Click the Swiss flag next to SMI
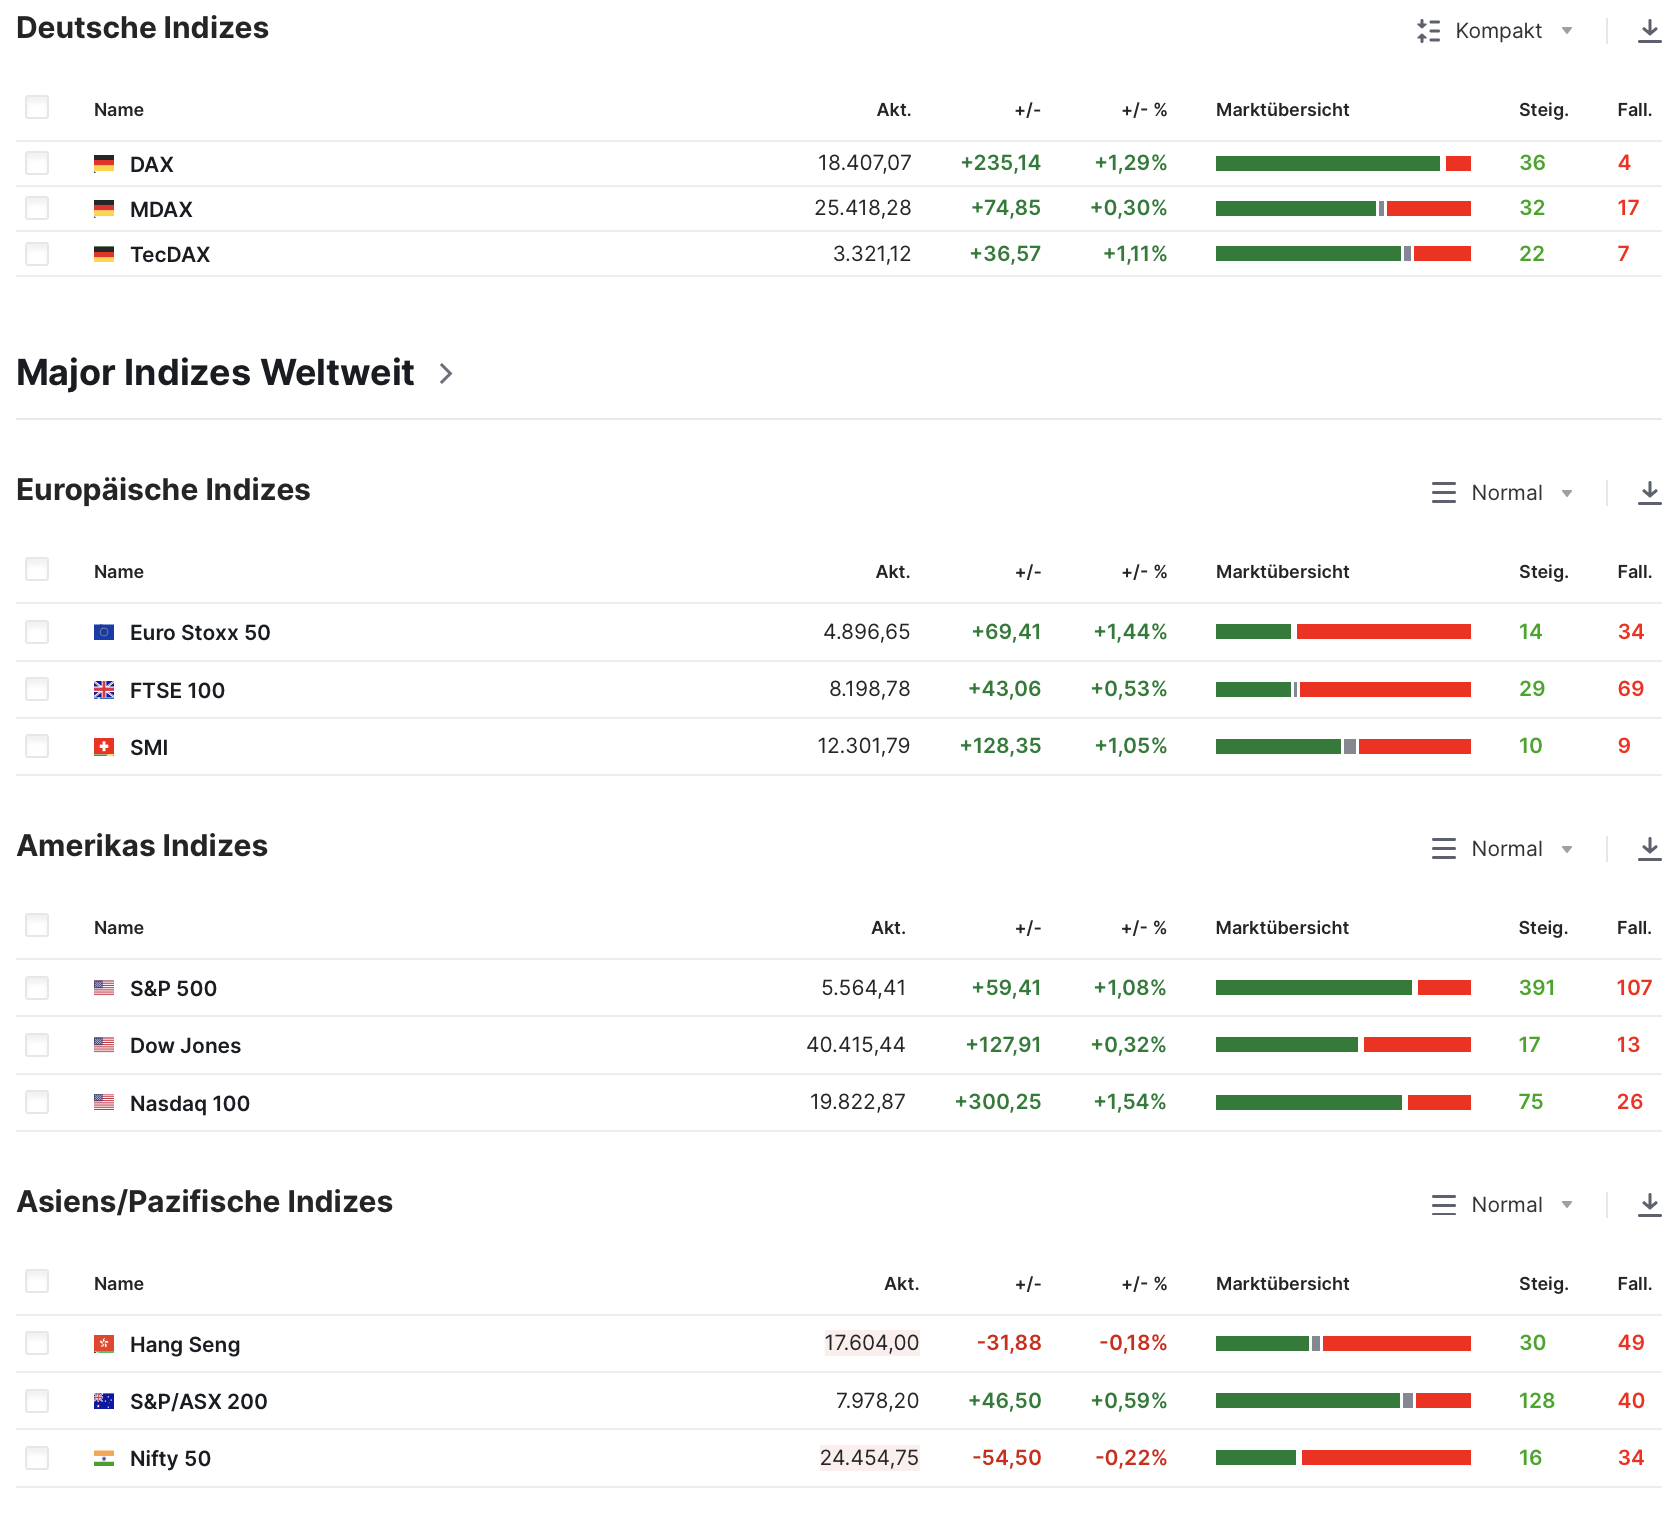This screenshot has width=1678, height=1516. 104,747
